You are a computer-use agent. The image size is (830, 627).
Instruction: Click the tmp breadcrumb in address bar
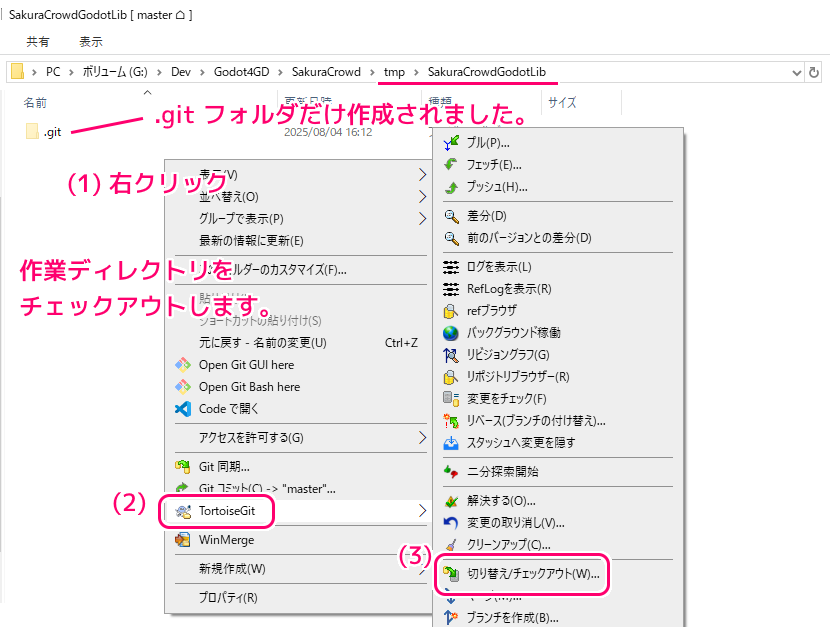(394, 72)
